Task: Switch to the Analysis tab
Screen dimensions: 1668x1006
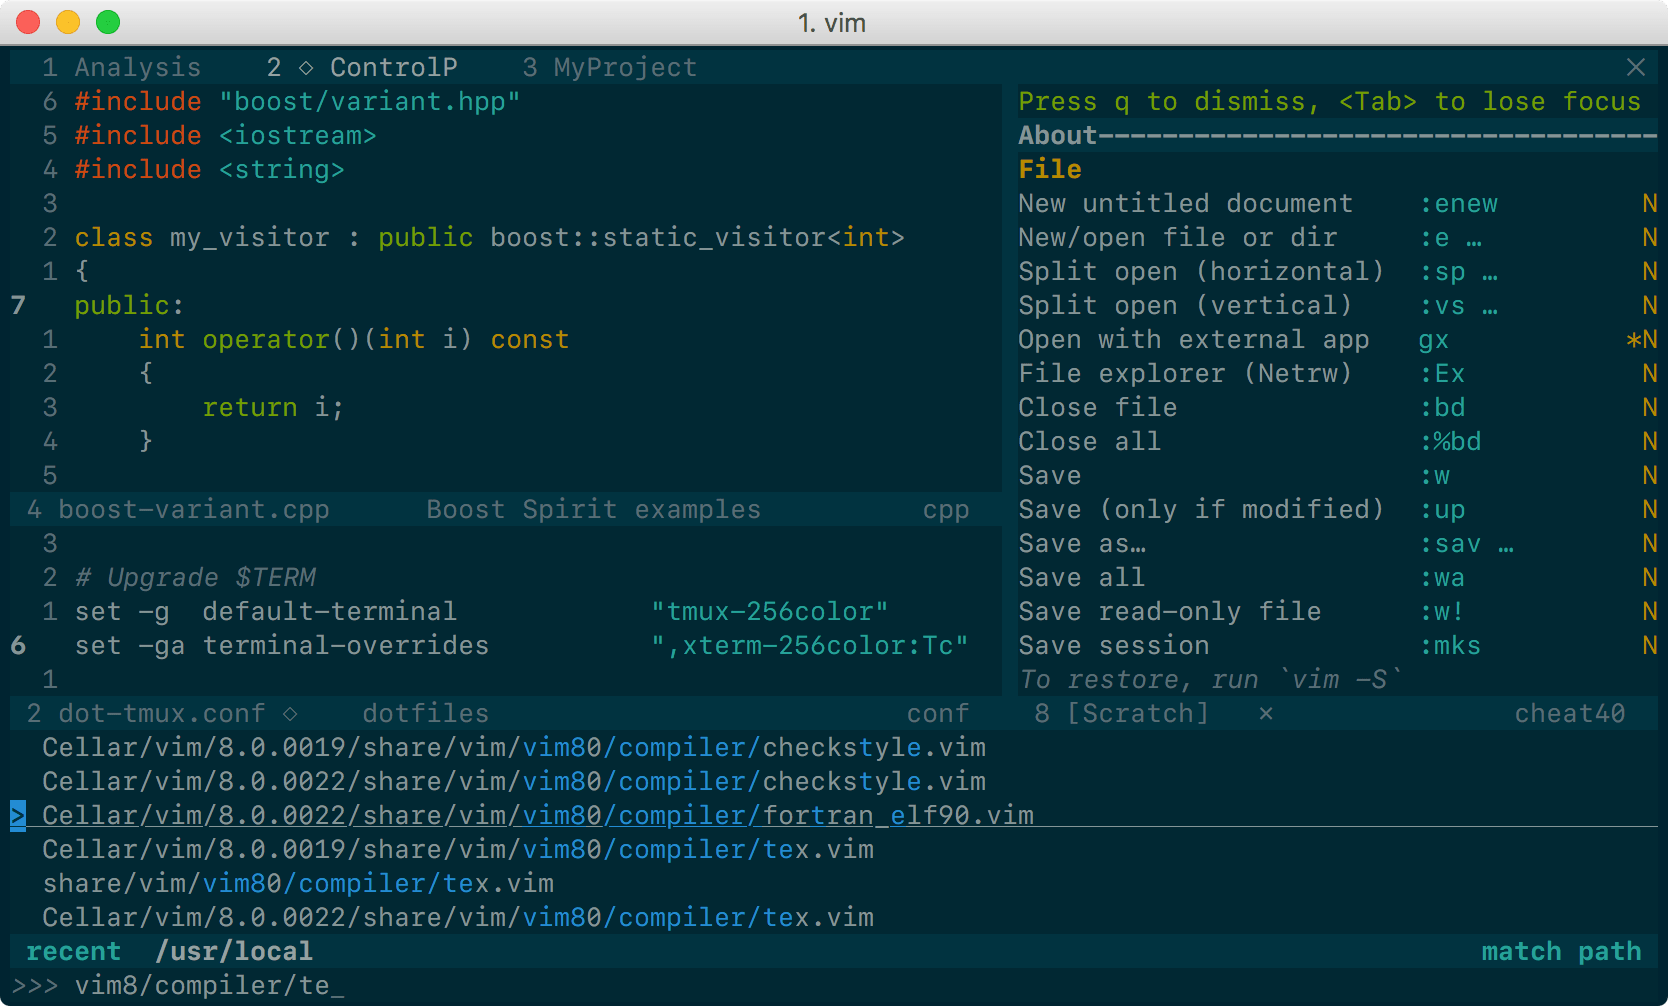Action: pos(137,67)
